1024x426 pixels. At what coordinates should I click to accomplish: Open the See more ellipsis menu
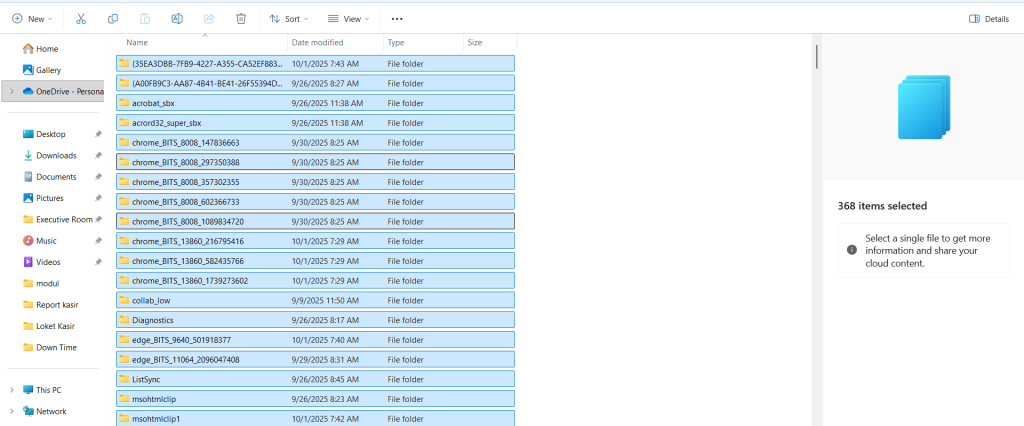tap(397, 18)
